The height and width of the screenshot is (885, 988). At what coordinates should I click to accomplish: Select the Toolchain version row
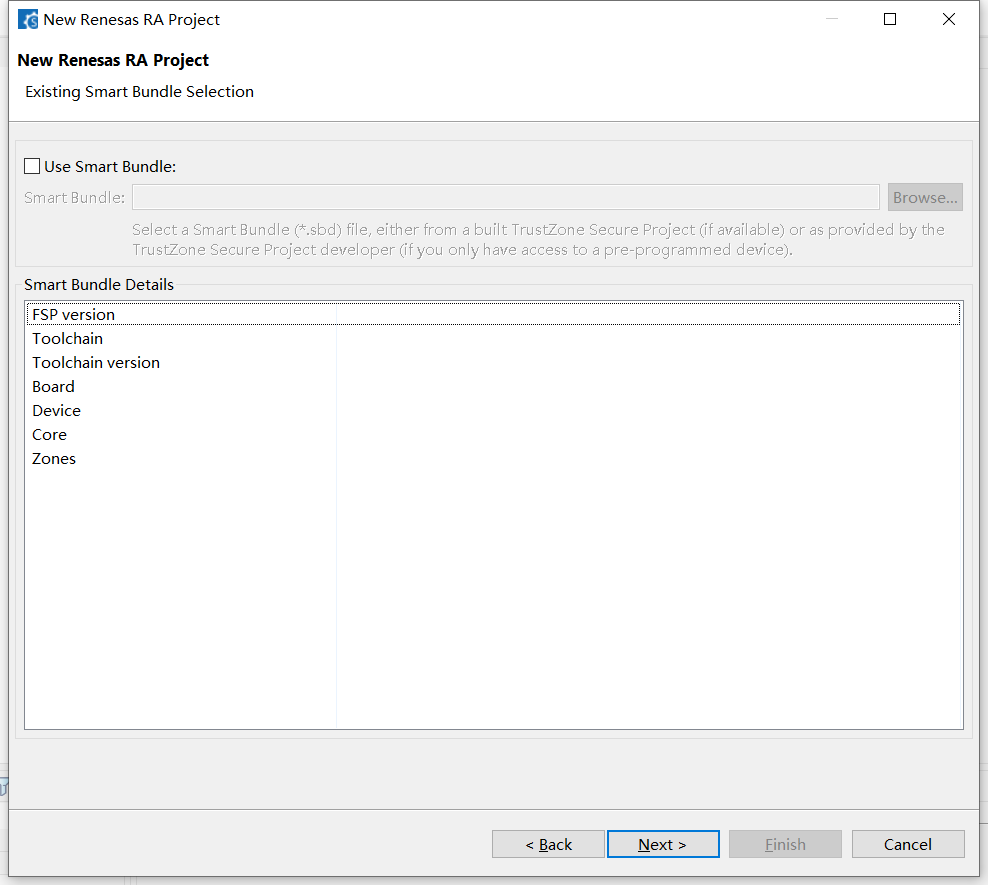(493, 362)
